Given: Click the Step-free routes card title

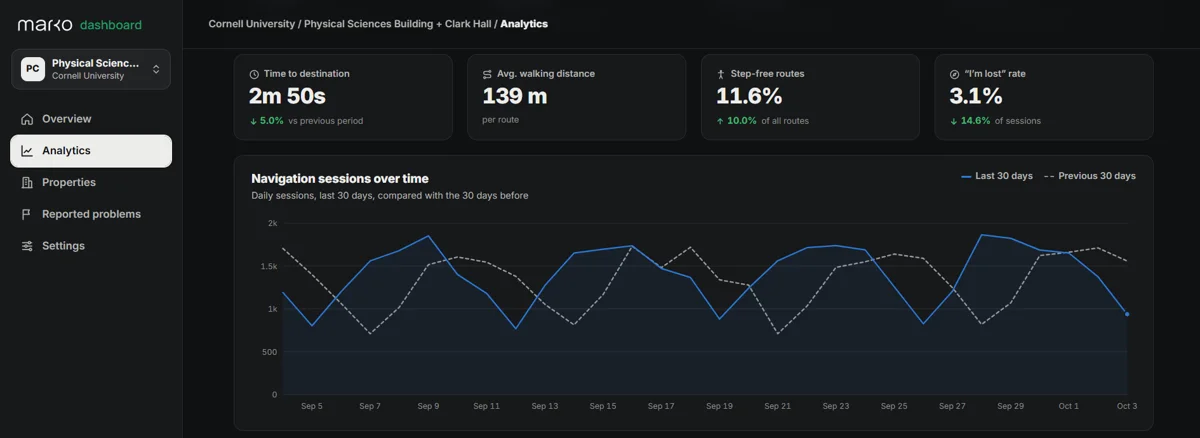Looking at the screenshot, I should point(767,74).
